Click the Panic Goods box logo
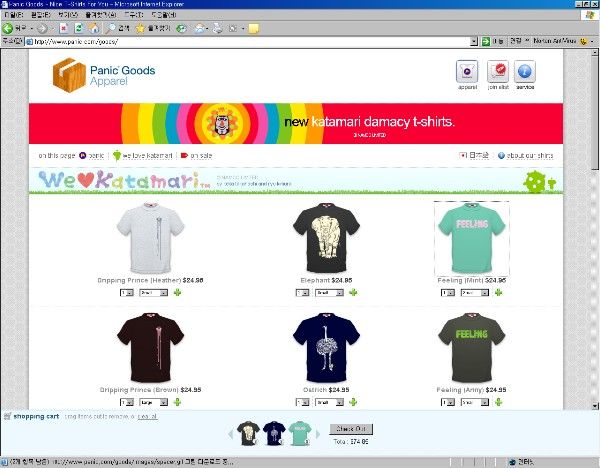Viewport: 600px width, 468px height. [69, 75]
